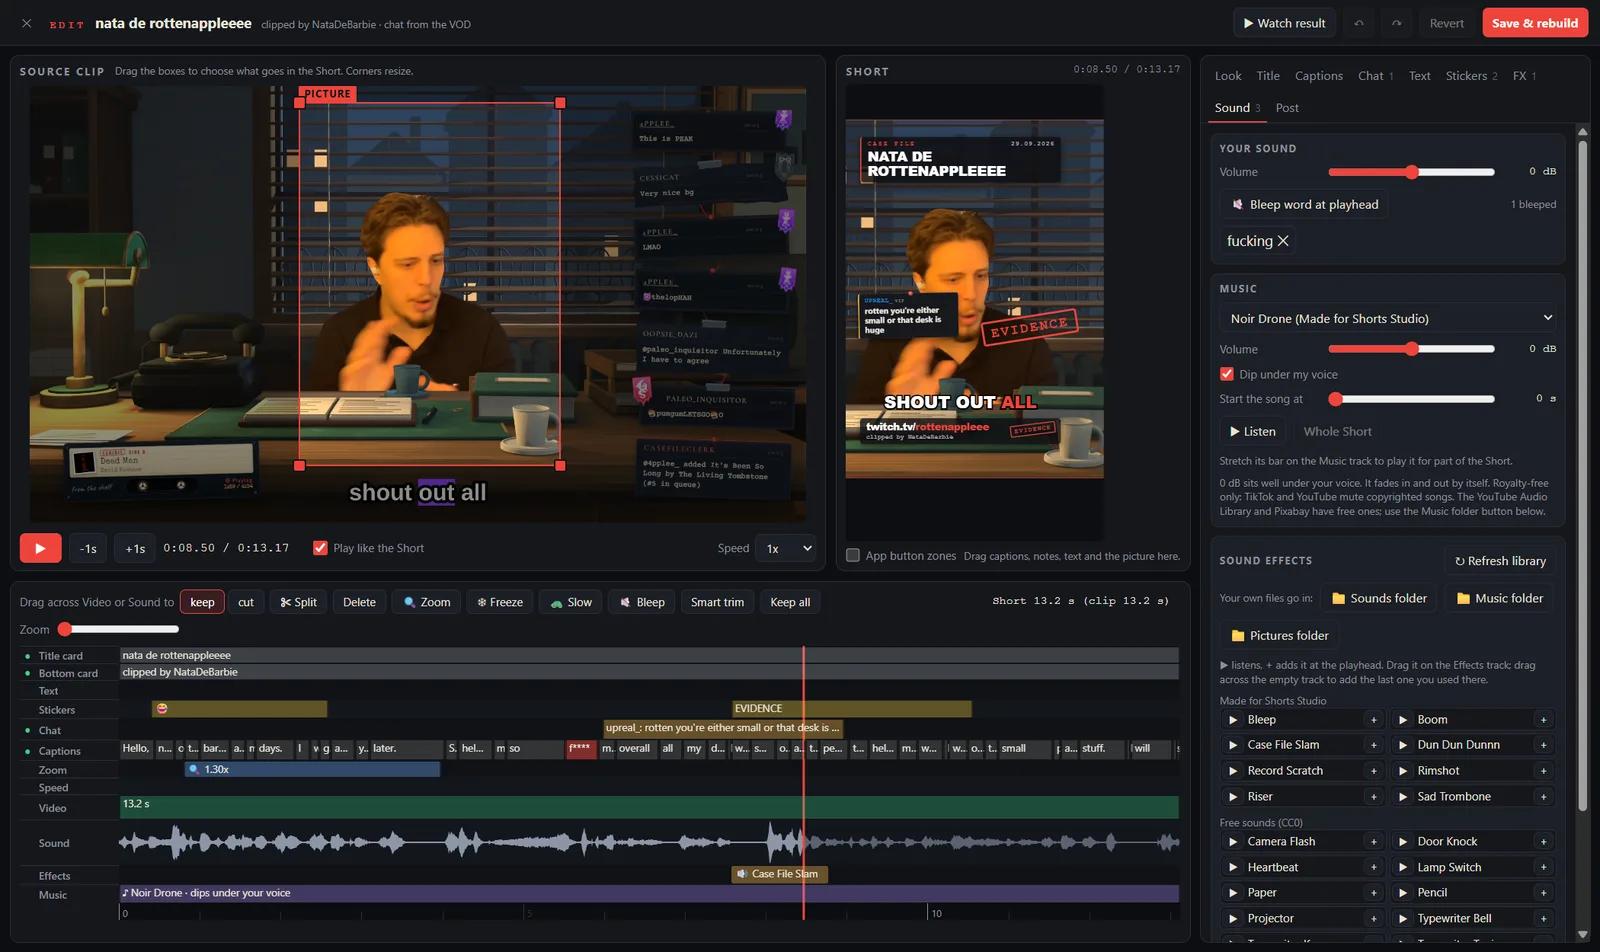Toggle the Title card track dot
Screen dimensions: 1600x952
pos(27,656)
